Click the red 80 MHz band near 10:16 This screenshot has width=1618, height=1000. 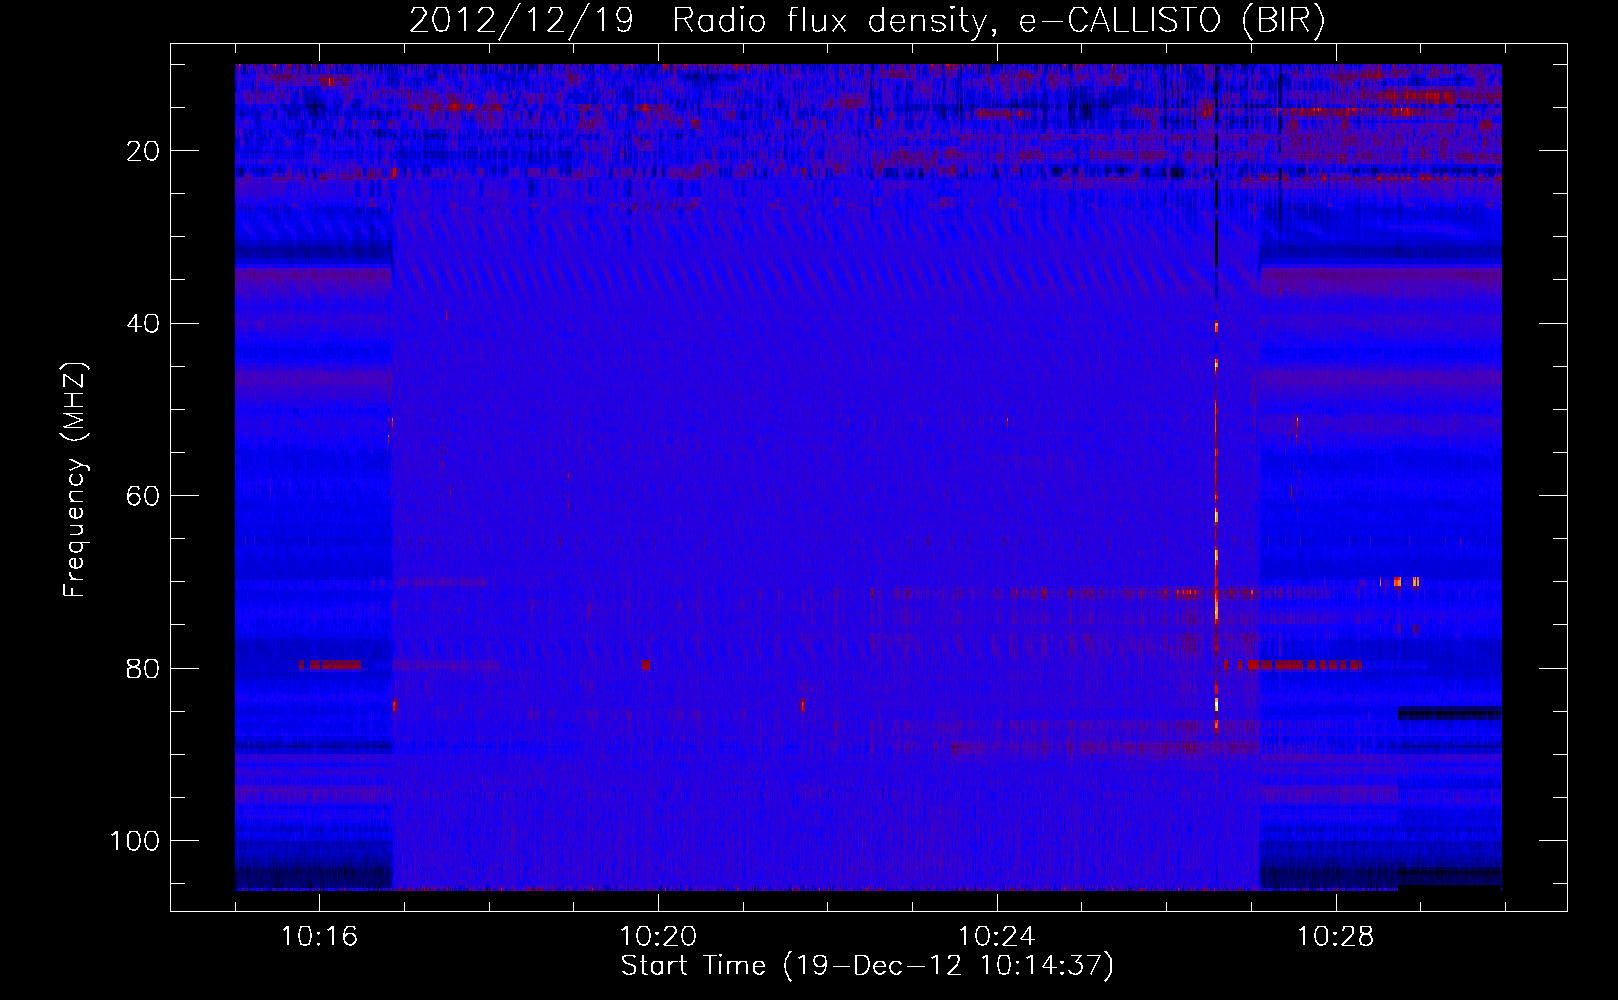[330, 665]
